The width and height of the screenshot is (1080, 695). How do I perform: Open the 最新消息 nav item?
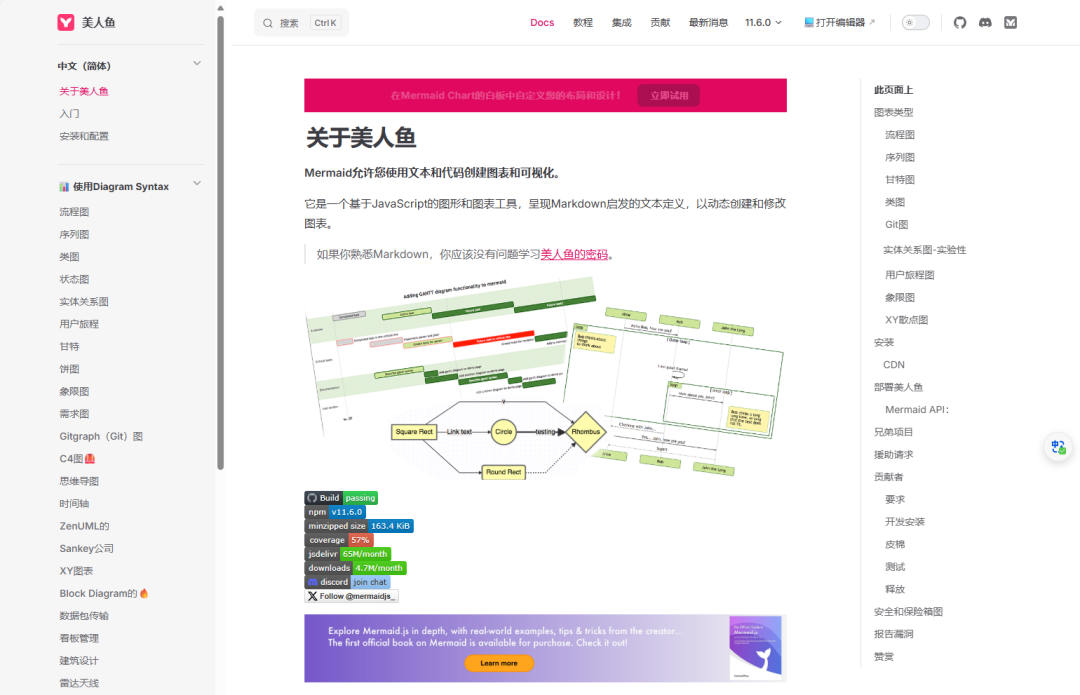pos(708,23)
